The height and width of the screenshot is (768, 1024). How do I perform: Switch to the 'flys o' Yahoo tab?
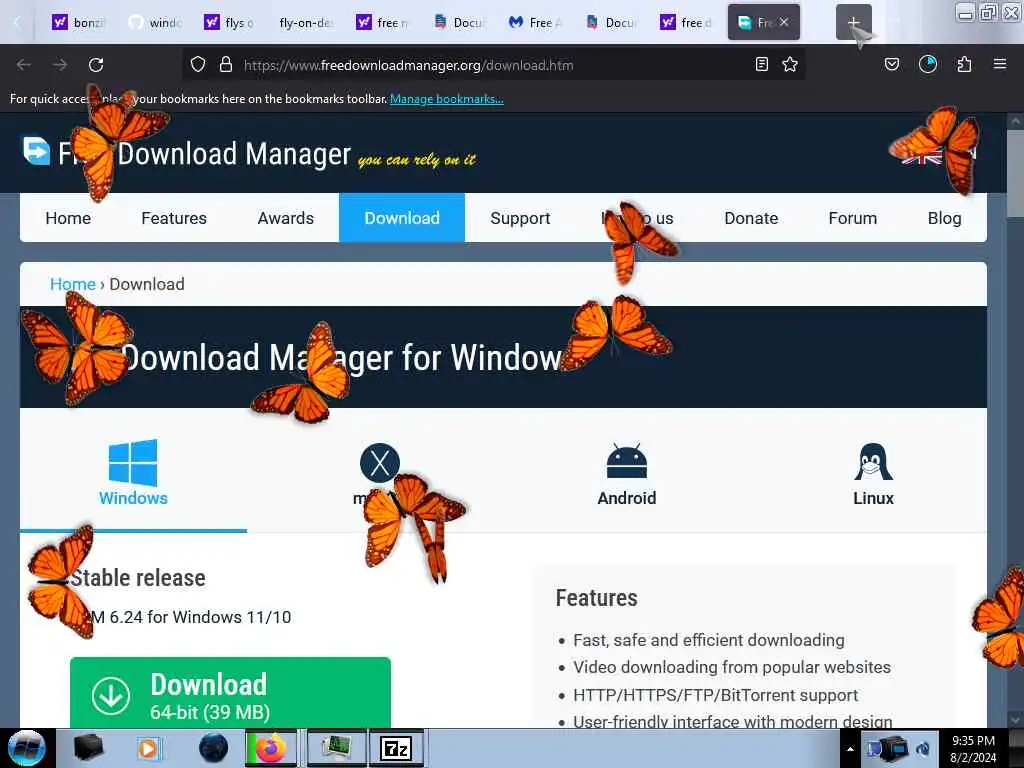click(x=230, y=22)
